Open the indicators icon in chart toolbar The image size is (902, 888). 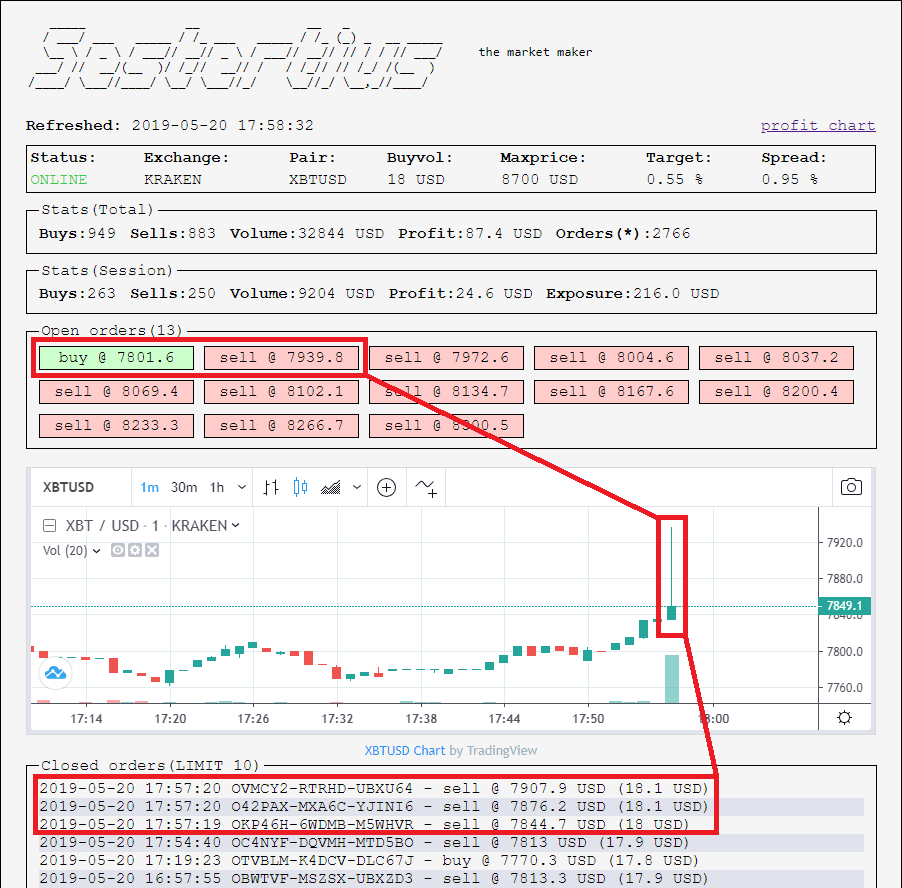(x=426, y=488)
